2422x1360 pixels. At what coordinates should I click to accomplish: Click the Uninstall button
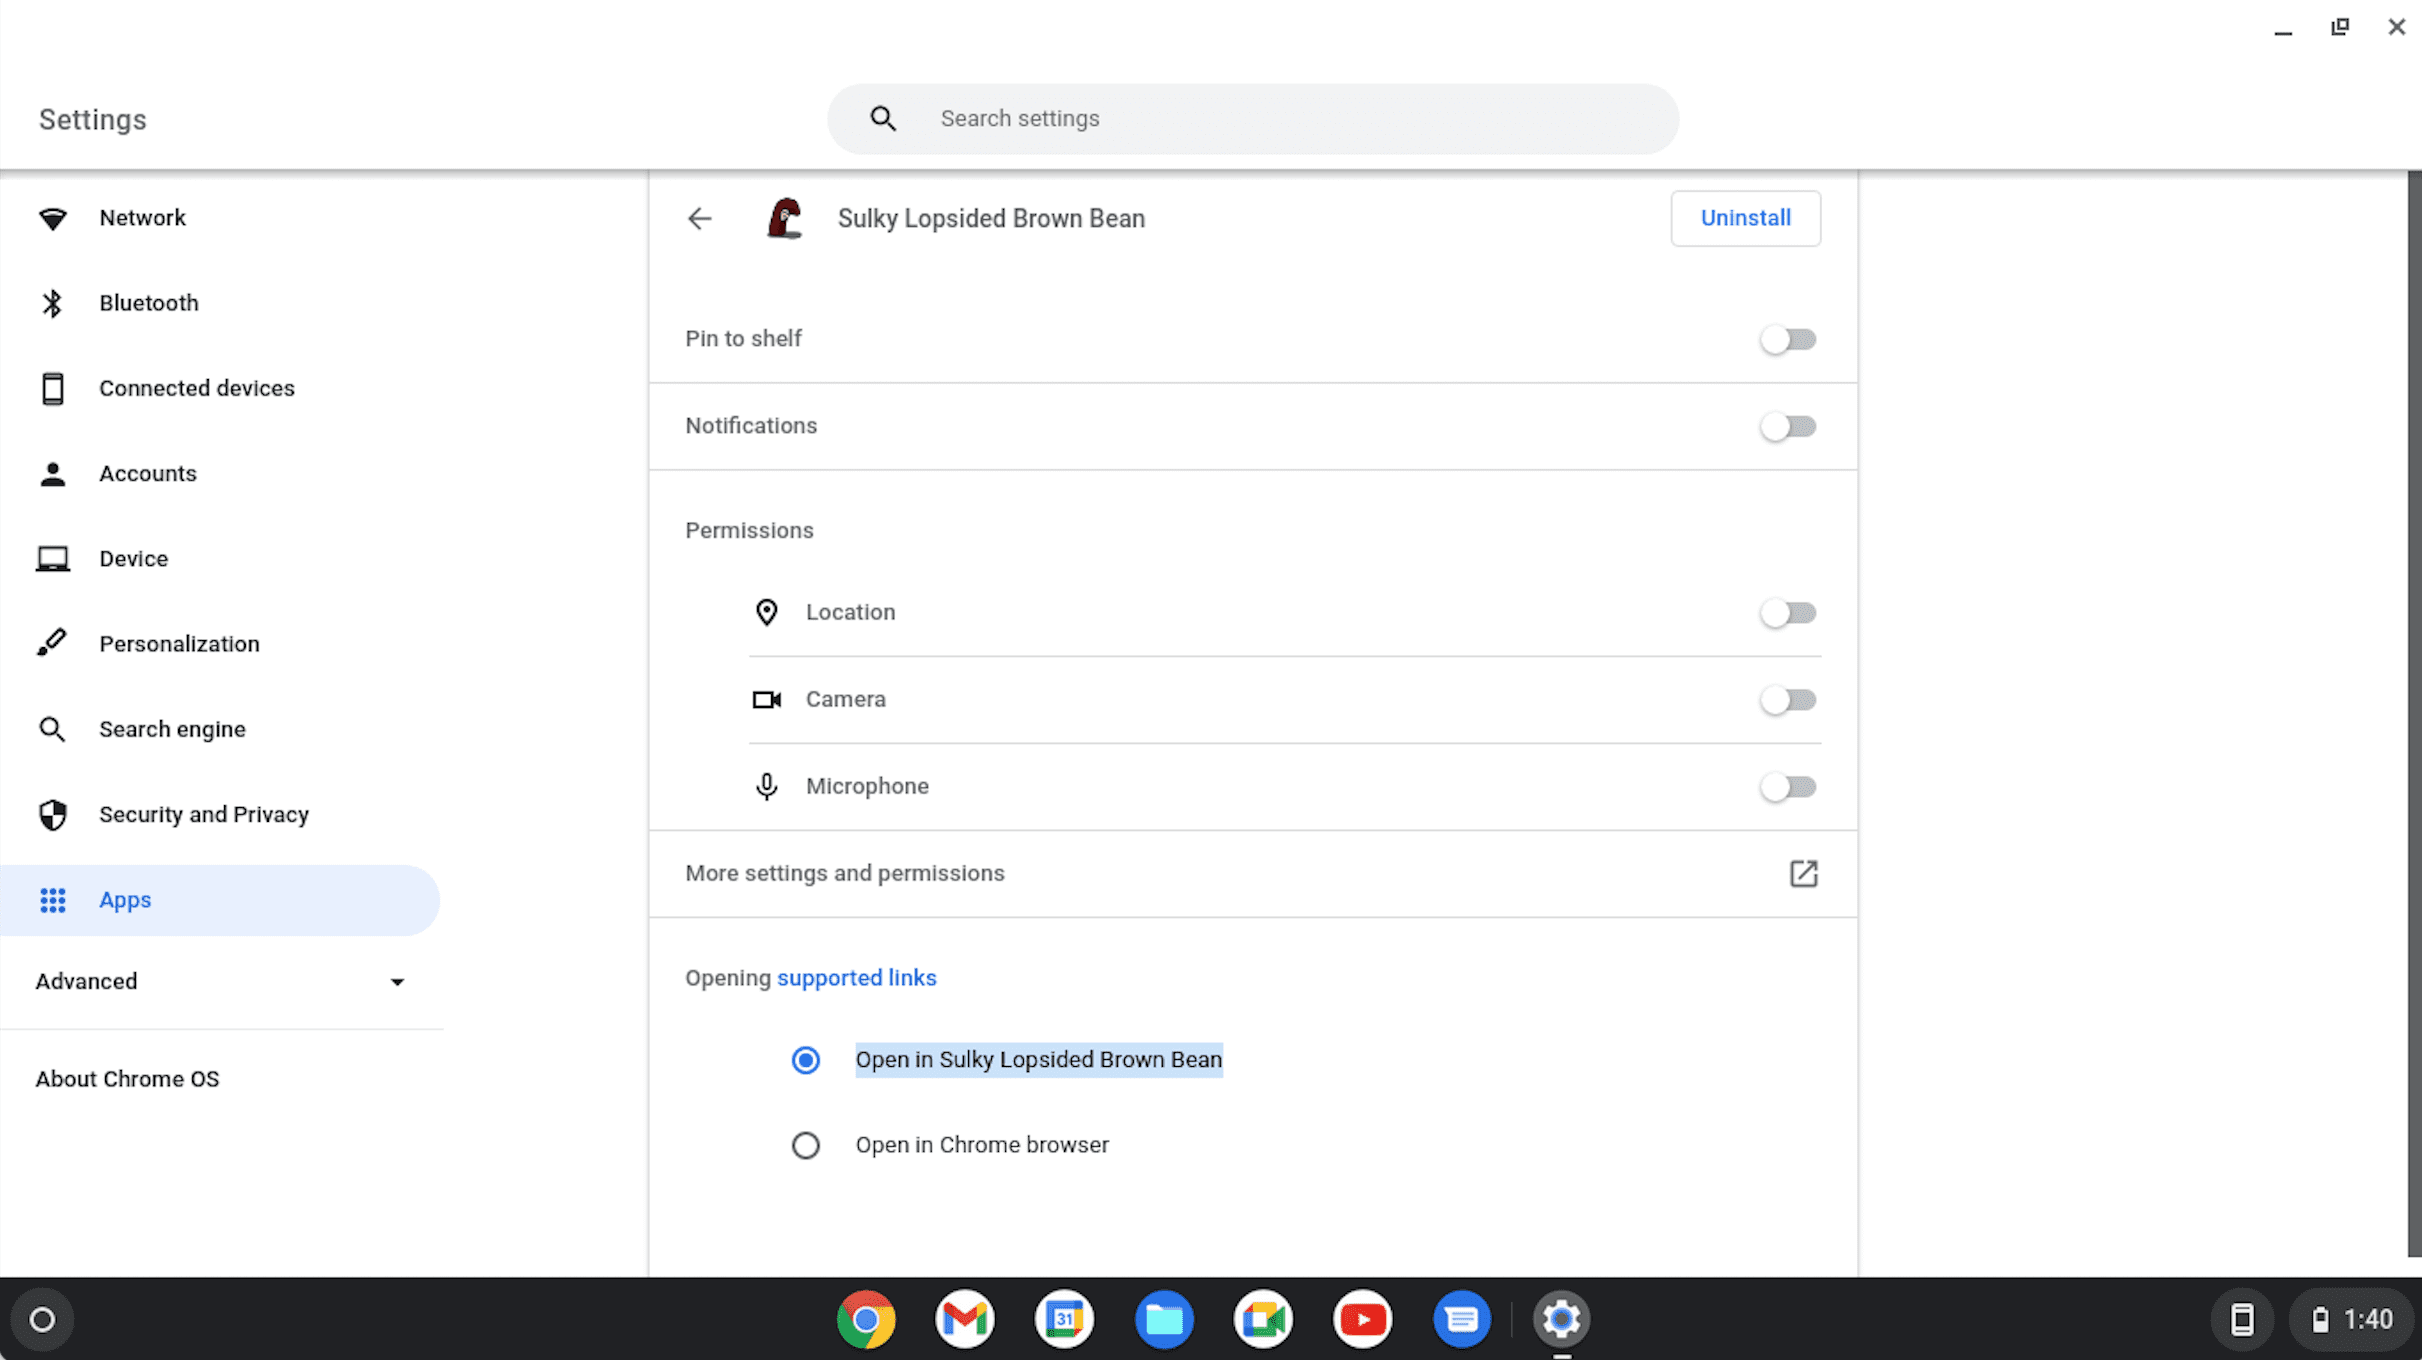(x=1745, y=218)
